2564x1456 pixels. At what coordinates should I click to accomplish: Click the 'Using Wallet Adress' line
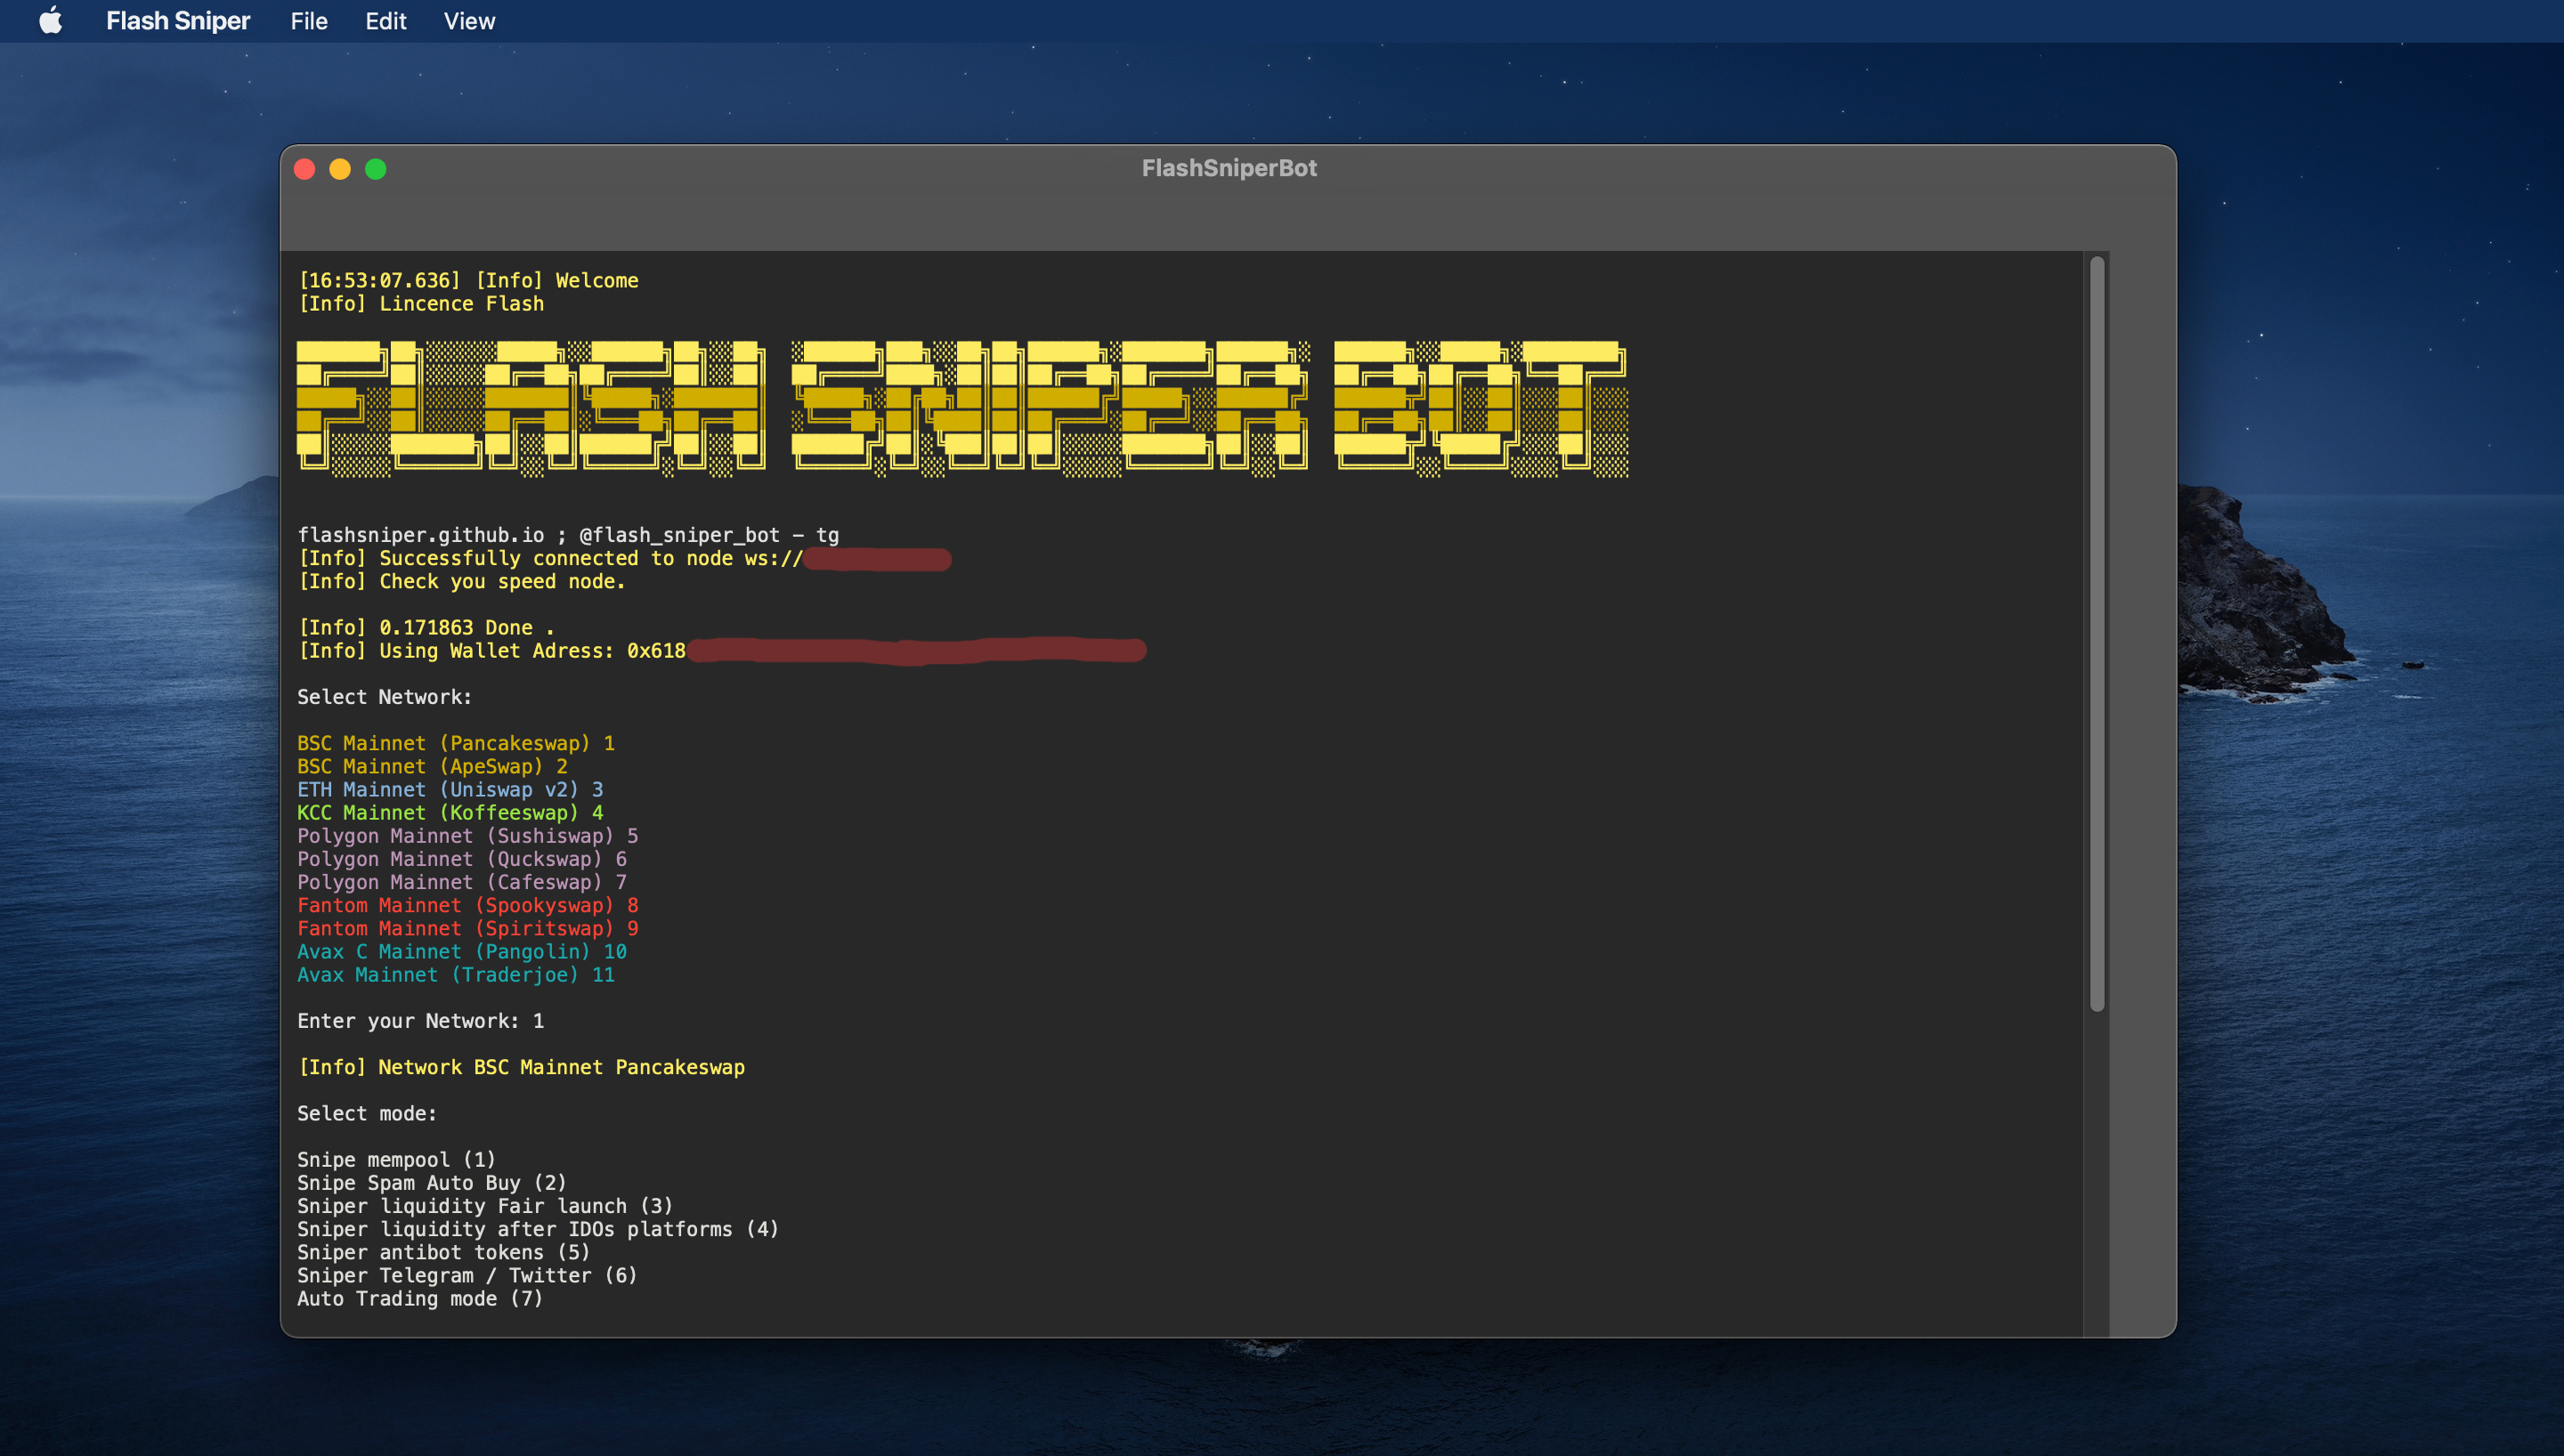(x=722, y=651)
